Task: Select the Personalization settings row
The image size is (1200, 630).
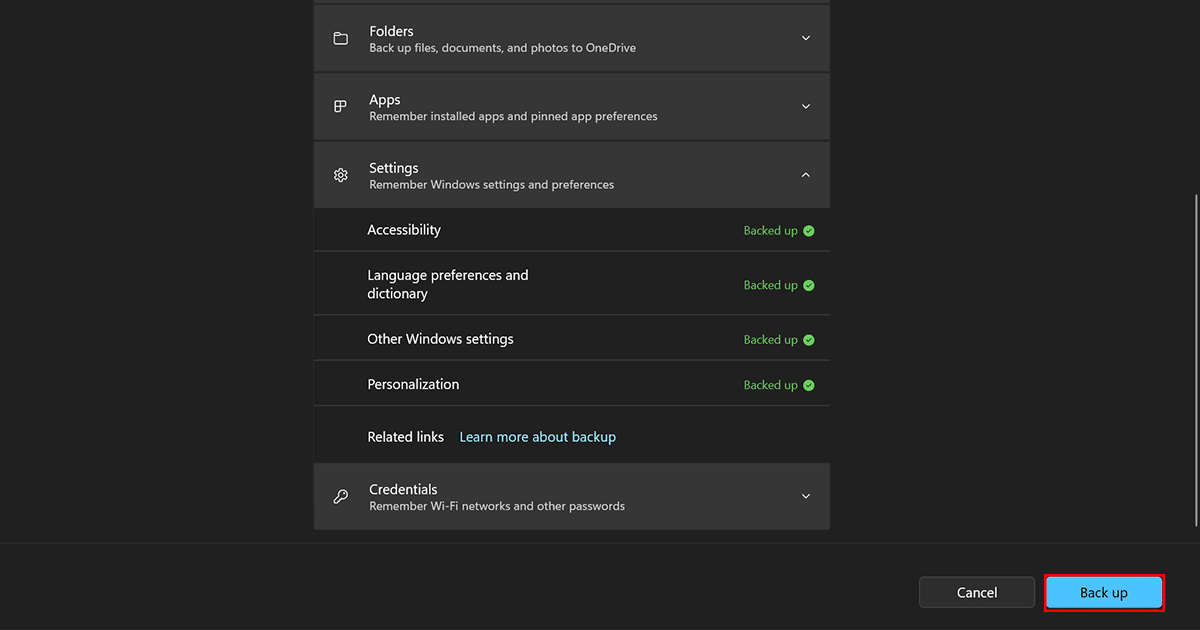Action: coord(413,384)
